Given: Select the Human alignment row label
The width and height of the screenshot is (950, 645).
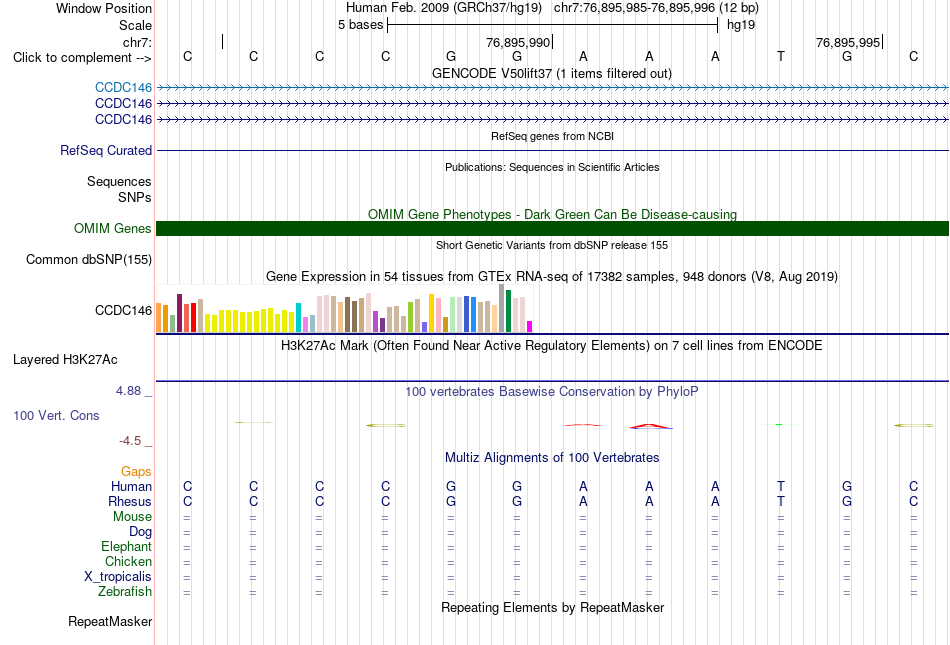Looking at the screenshot, I should pyautogui.click(x=131, y=486).
